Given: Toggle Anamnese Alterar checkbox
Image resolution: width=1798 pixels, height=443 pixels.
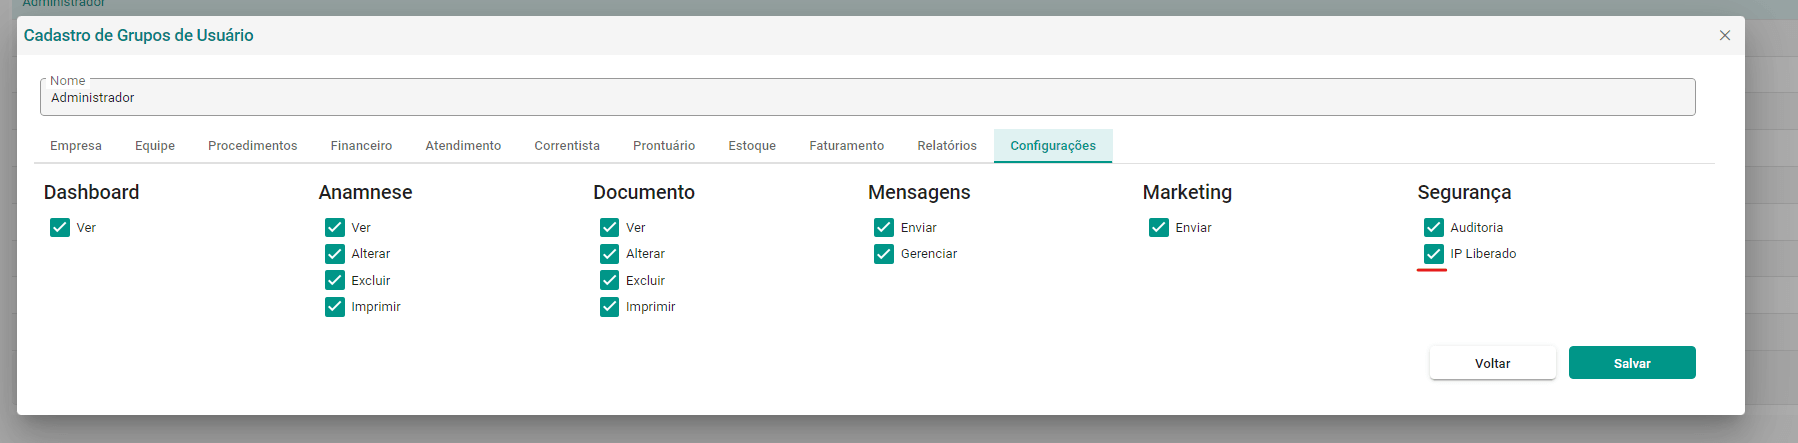Looking at the screenshot, I should point(335,254).
